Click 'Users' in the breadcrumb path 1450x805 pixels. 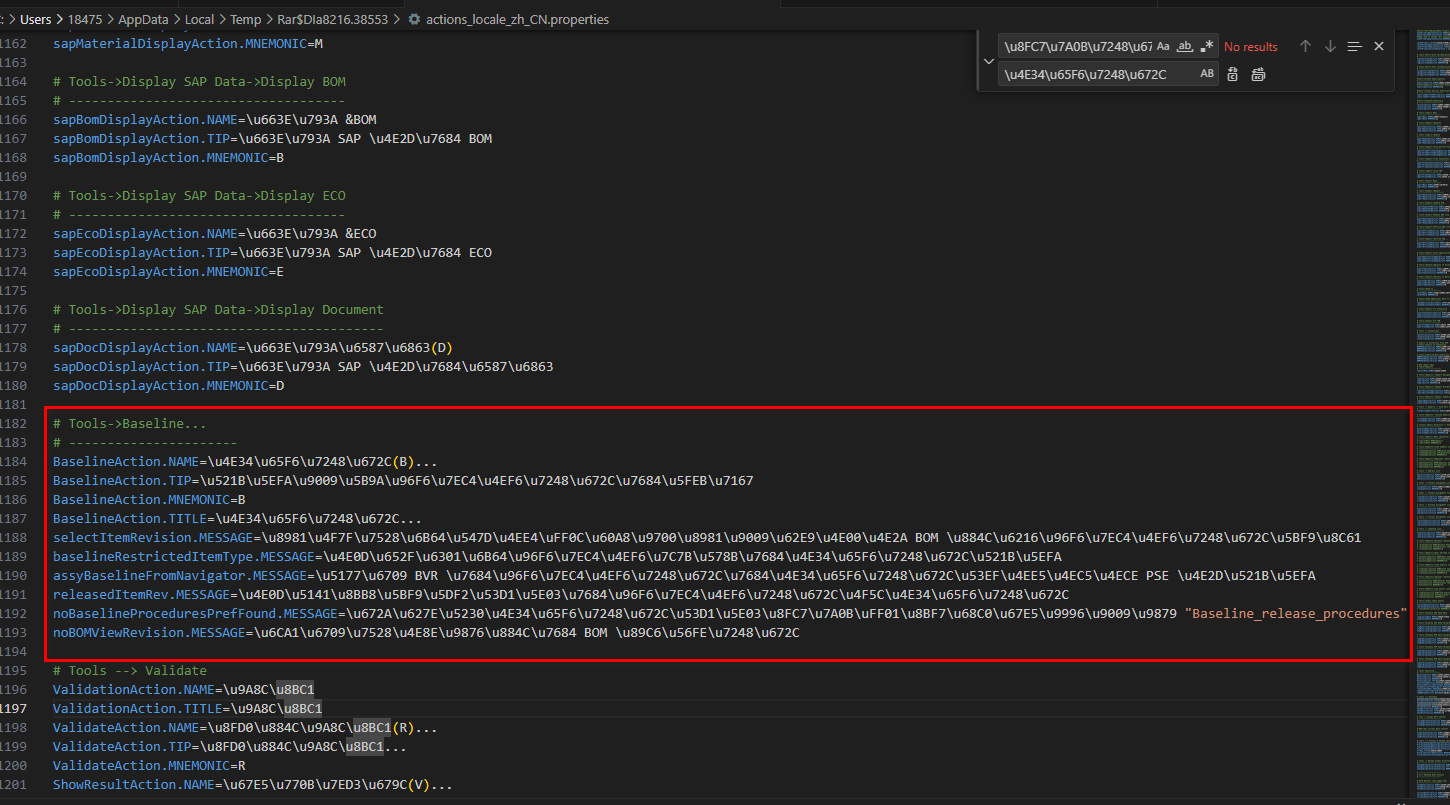[36, 19]
